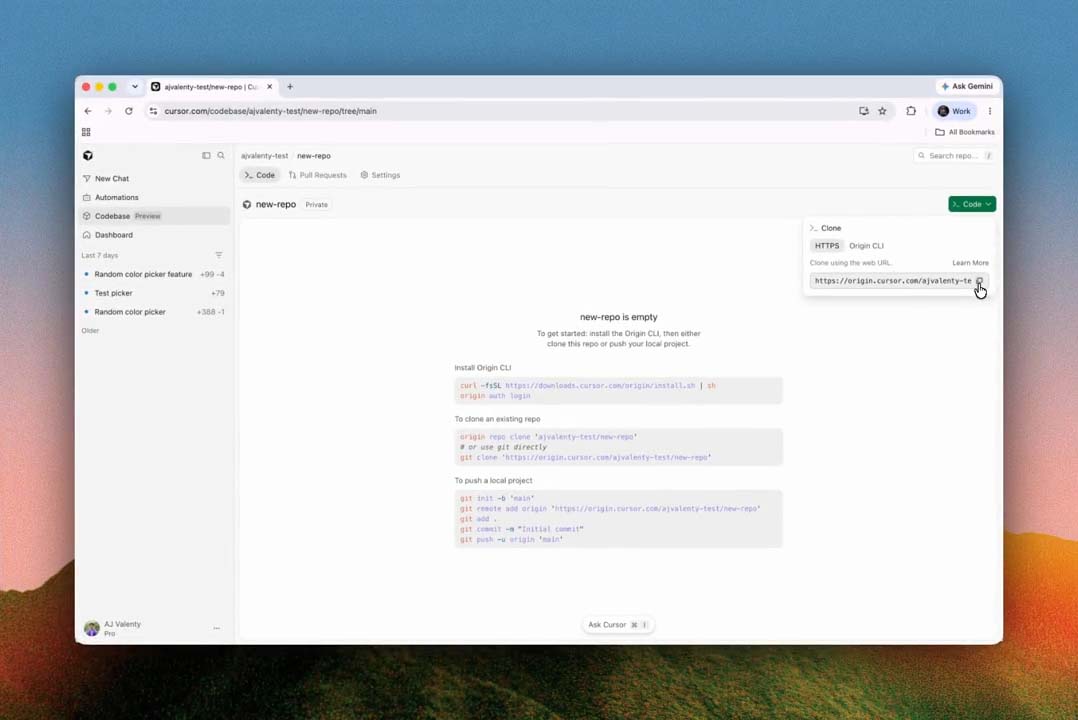View site information icon in address bar
The image size is (1078, 720).
153,111
